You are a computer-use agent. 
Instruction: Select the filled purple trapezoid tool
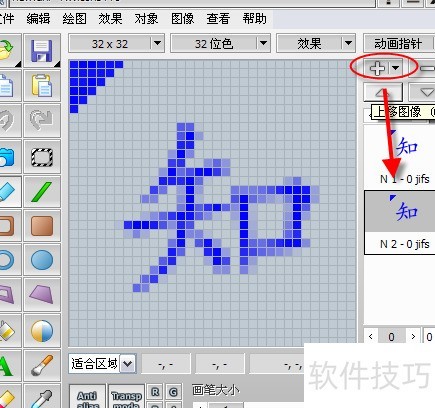click(x=42, y=295)
